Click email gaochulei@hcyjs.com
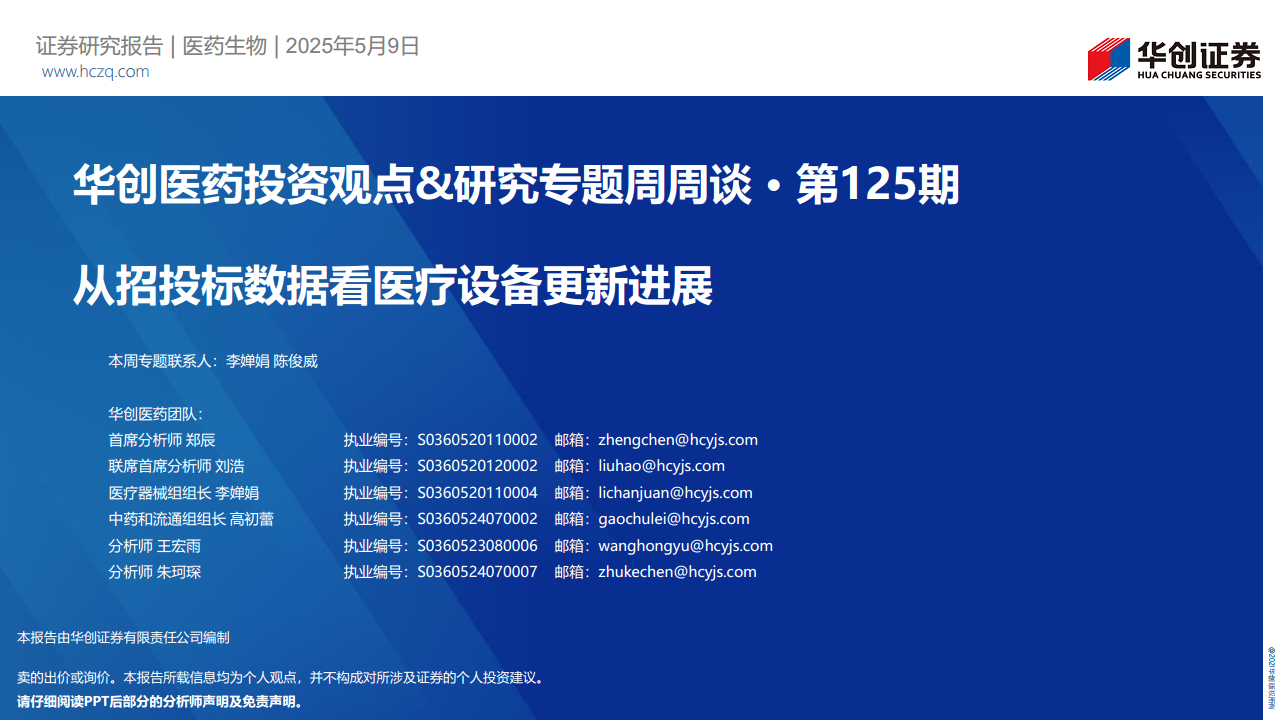The image size is (1280, 720). point(673,519)
